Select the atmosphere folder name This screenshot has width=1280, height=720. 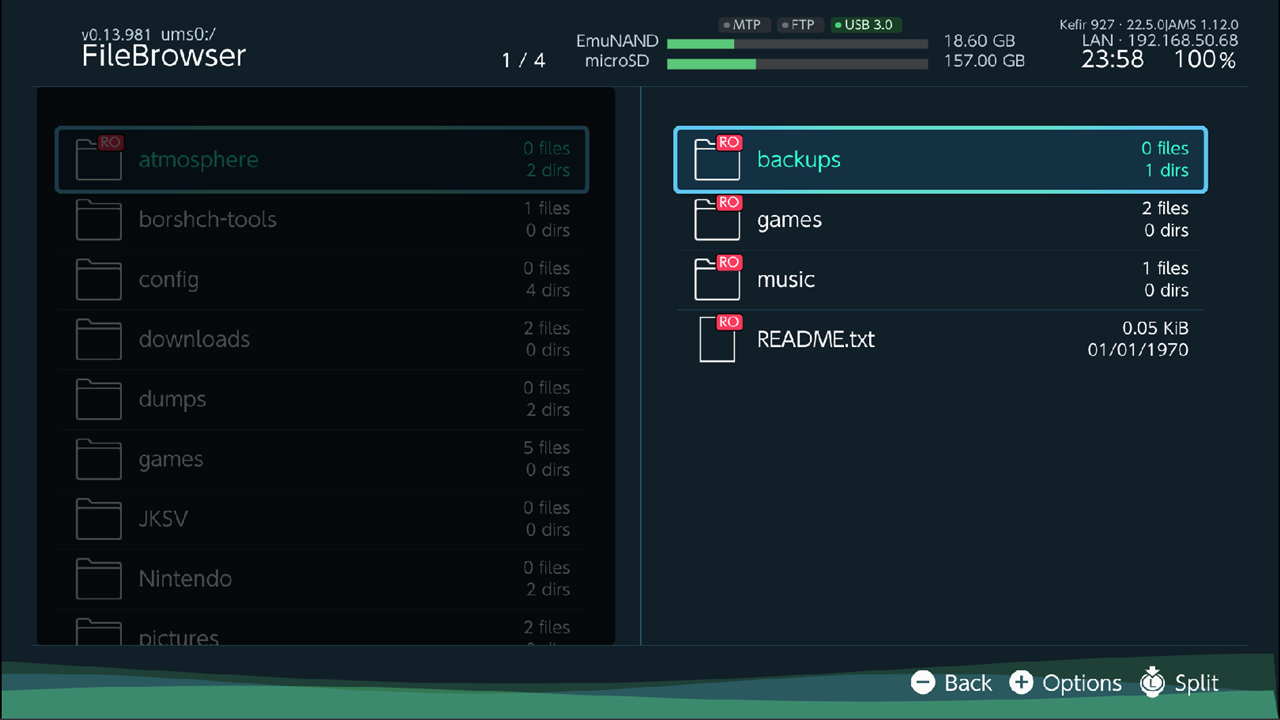198,160
